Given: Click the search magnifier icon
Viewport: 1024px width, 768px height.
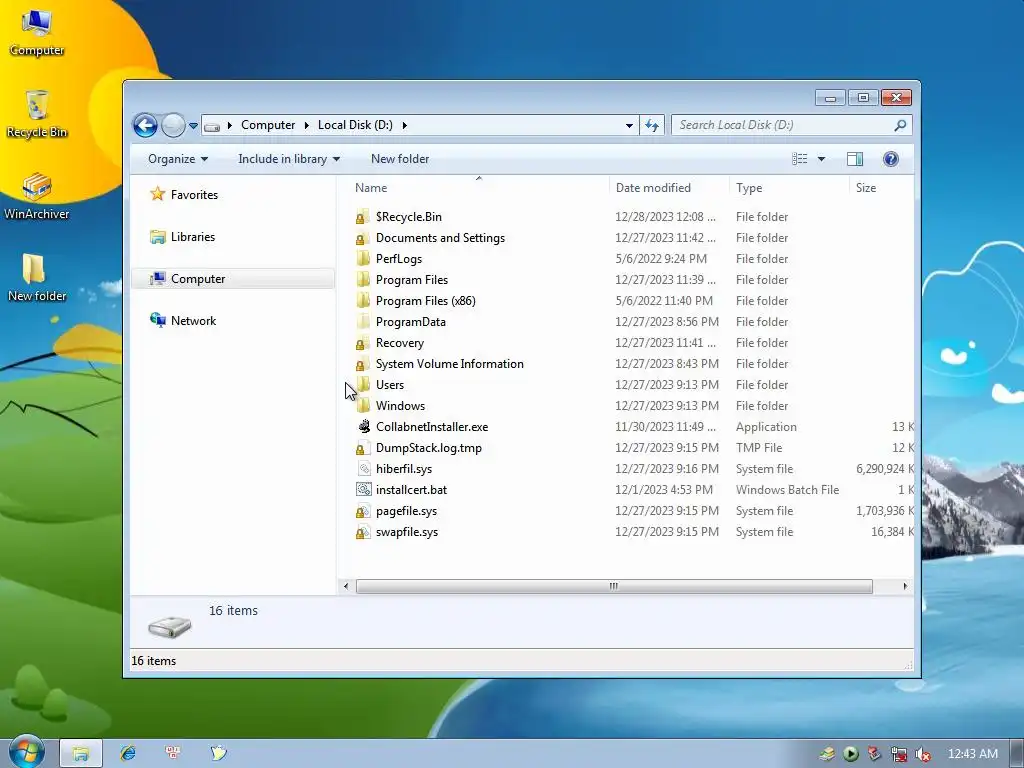Looking at the screenshot, I should (901, 125).
